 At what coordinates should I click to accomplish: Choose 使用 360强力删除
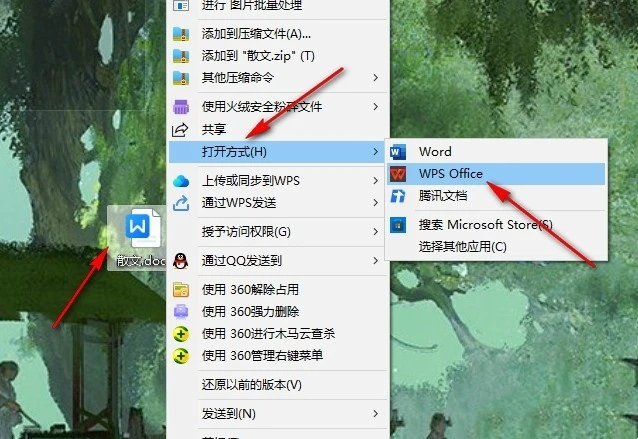[x=279, y=312]
